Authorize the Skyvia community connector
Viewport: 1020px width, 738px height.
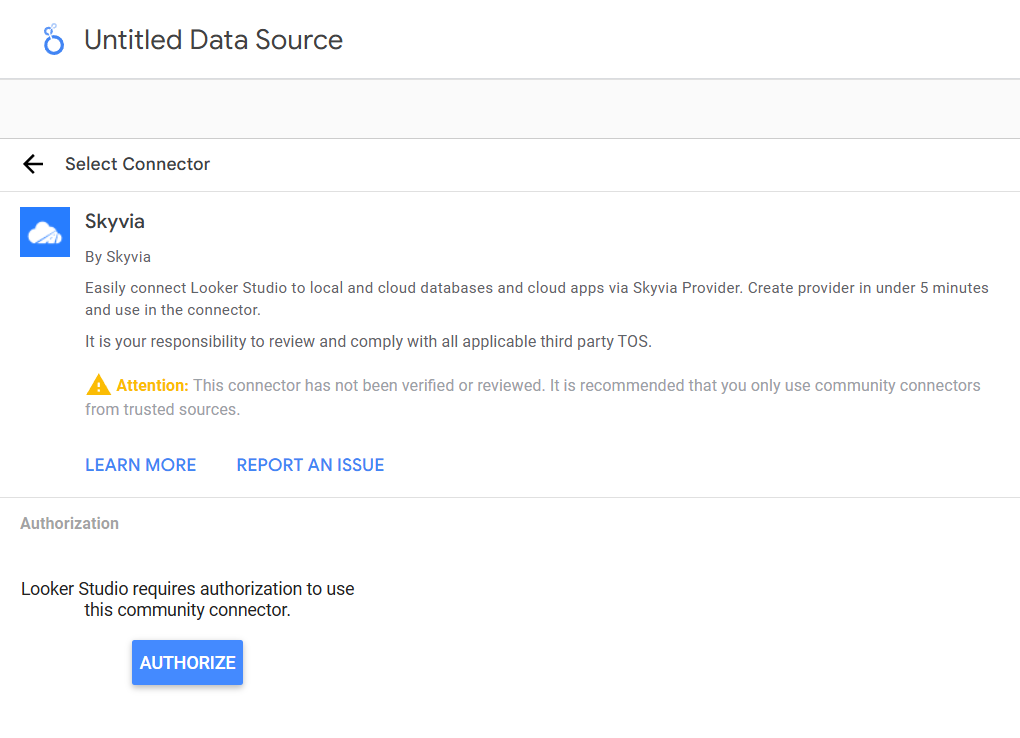[187, 662]
